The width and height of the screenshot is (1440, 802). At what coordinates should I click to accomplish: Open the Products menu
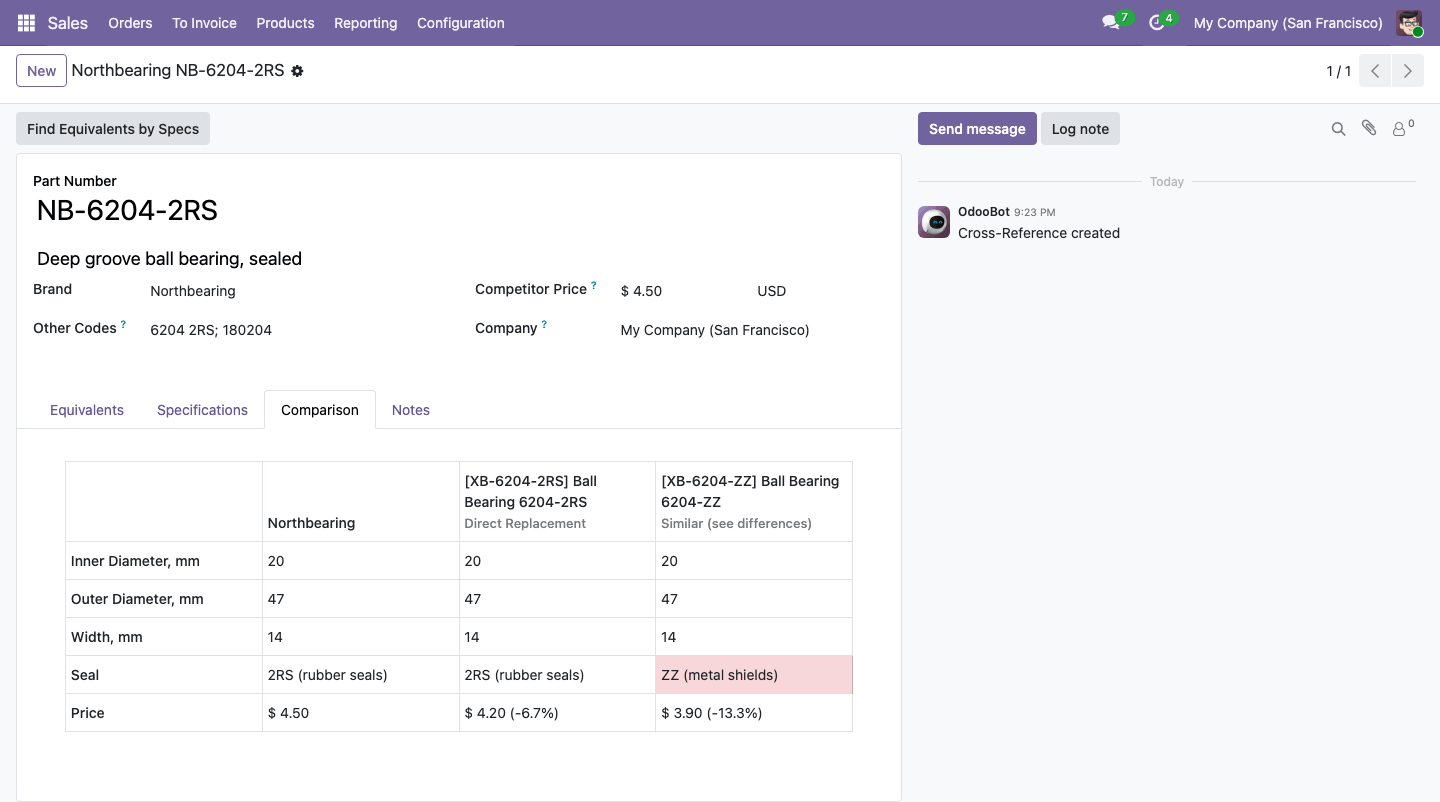285,23
